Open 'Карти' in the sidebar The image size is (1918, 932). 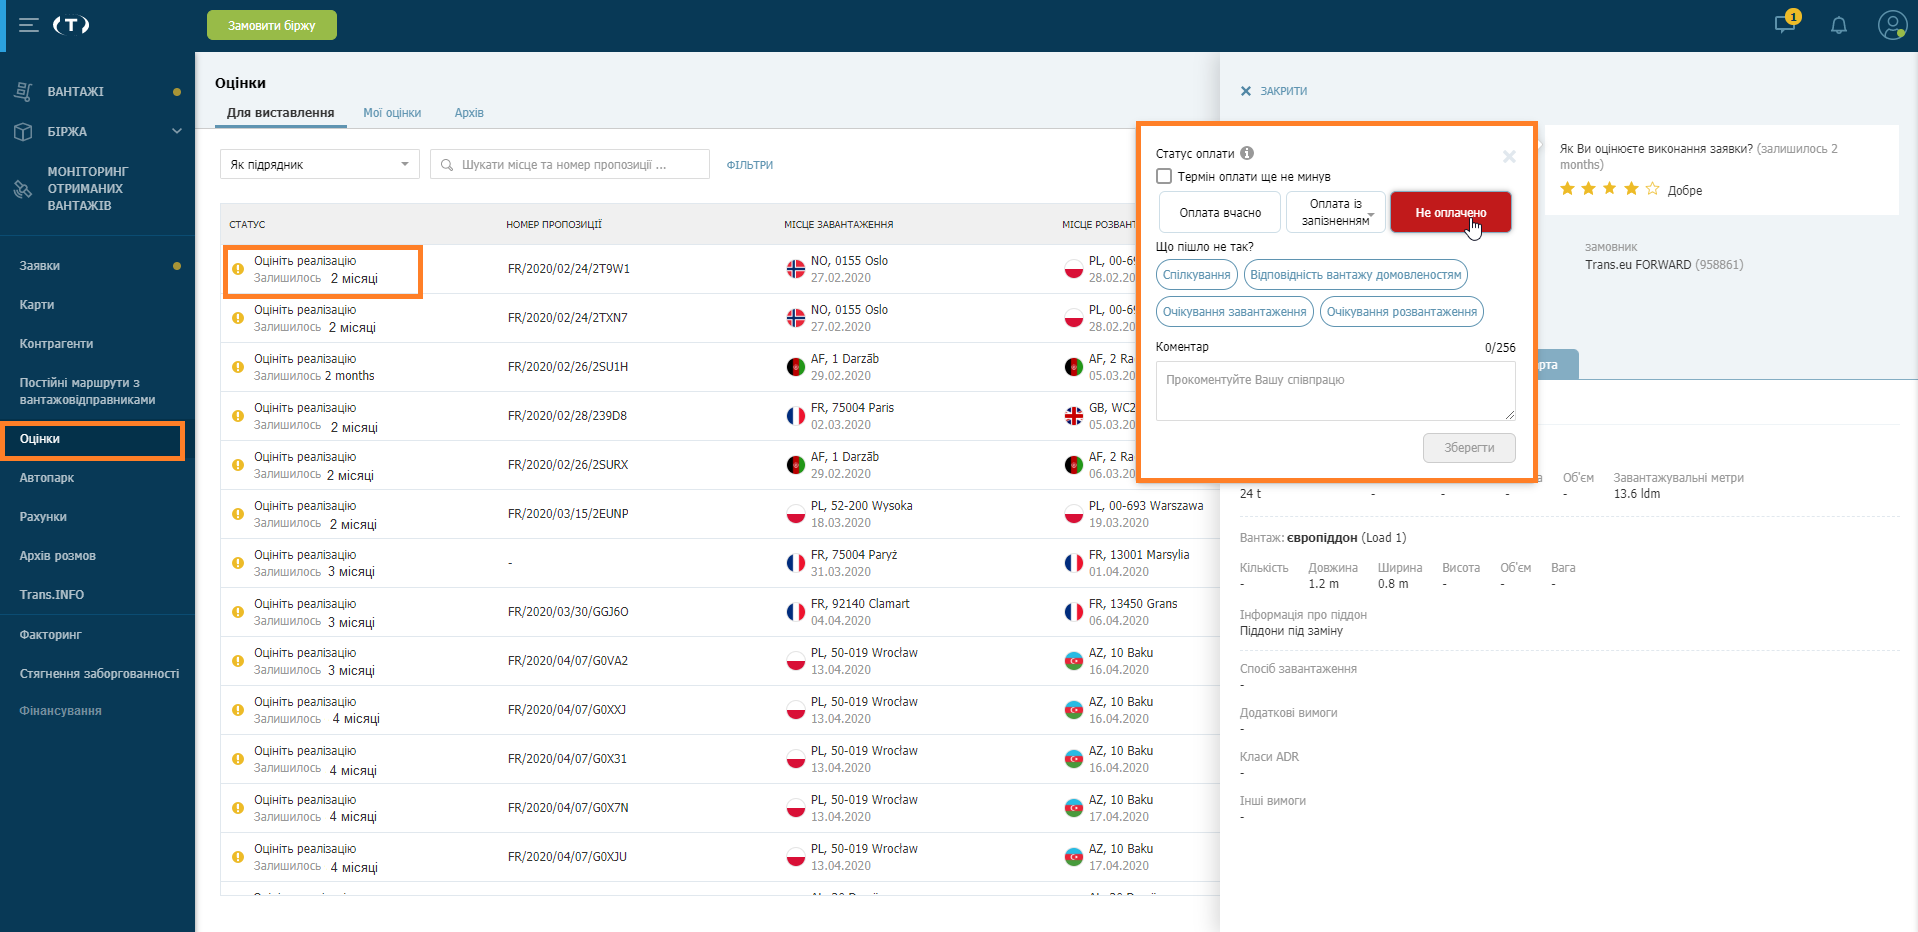(x=37, y=305)
